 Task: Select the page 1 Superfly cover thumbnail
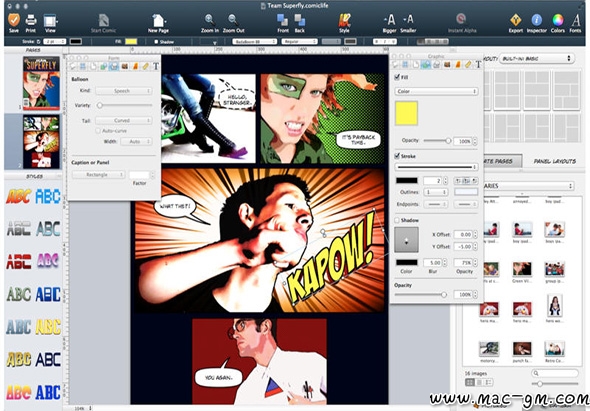[x=41, y=83]
